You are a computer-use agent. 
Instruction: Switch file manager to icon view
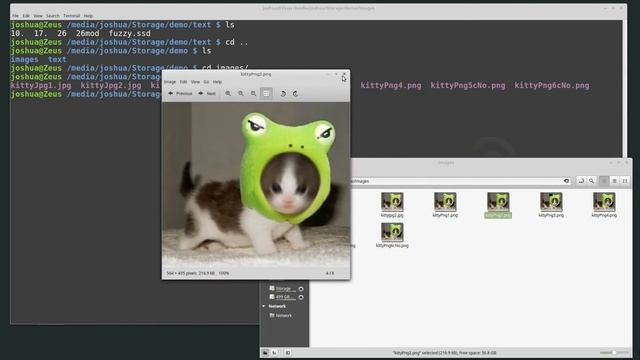tap(604, 181)
